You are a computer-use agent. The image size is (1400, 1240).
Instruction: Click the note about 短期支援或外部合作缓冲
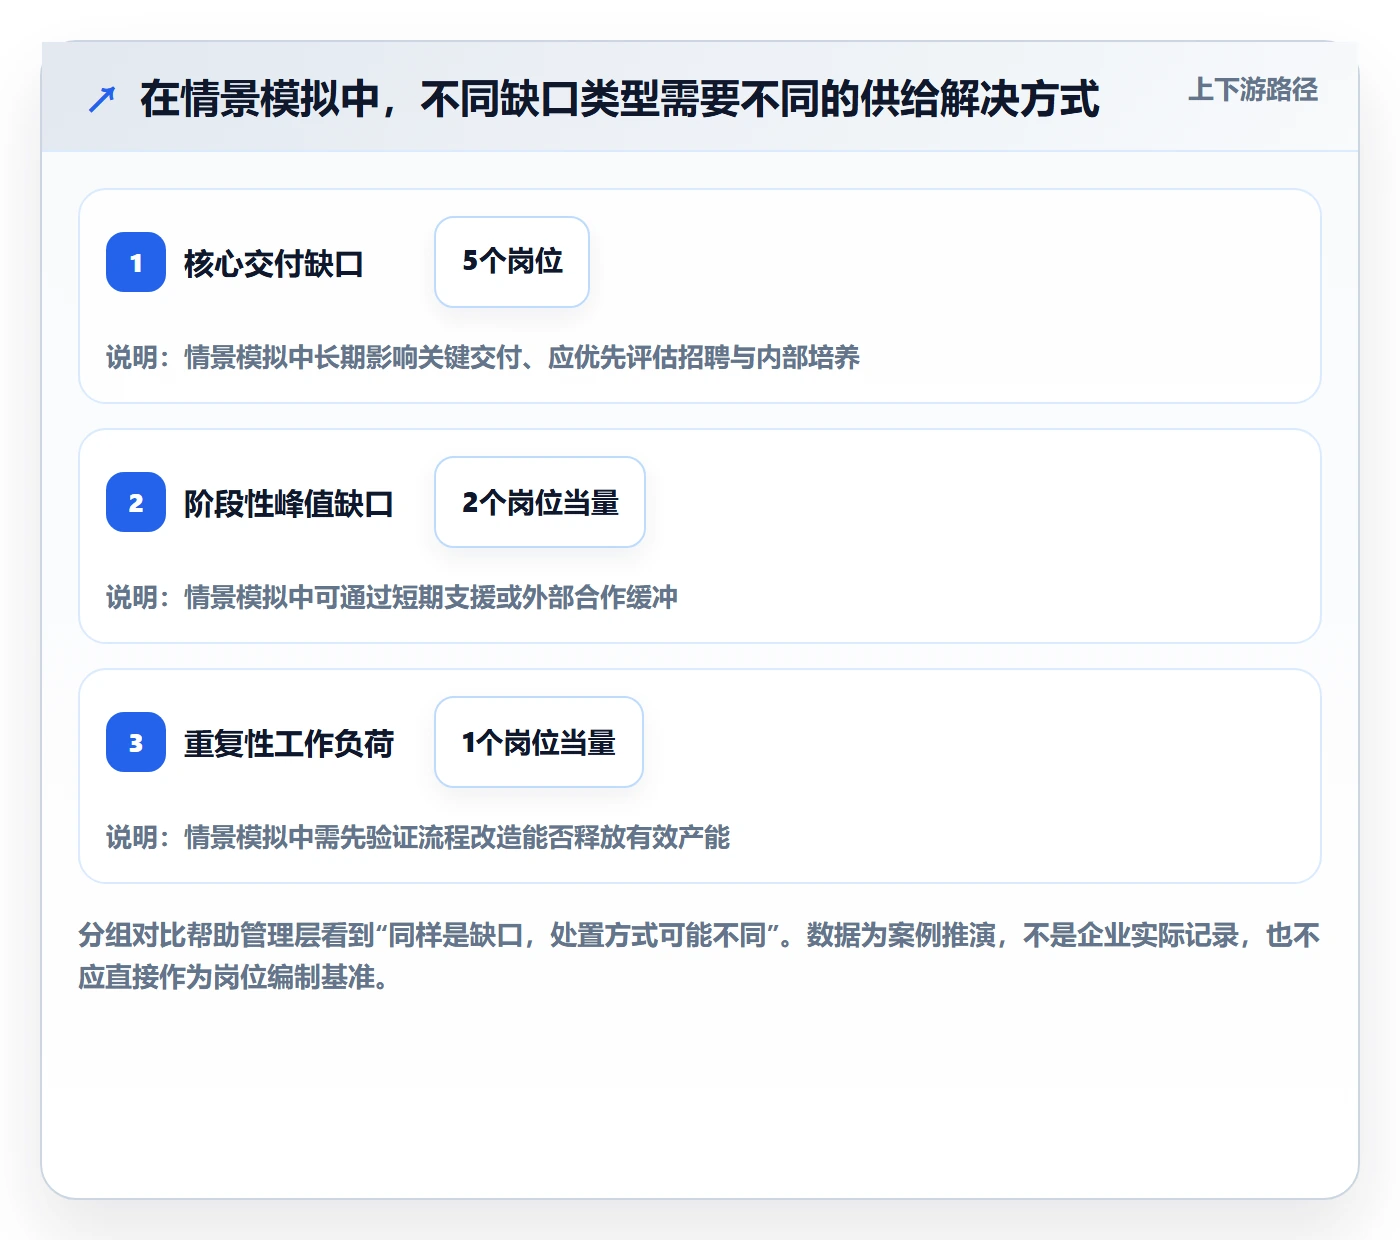point(392,597)
